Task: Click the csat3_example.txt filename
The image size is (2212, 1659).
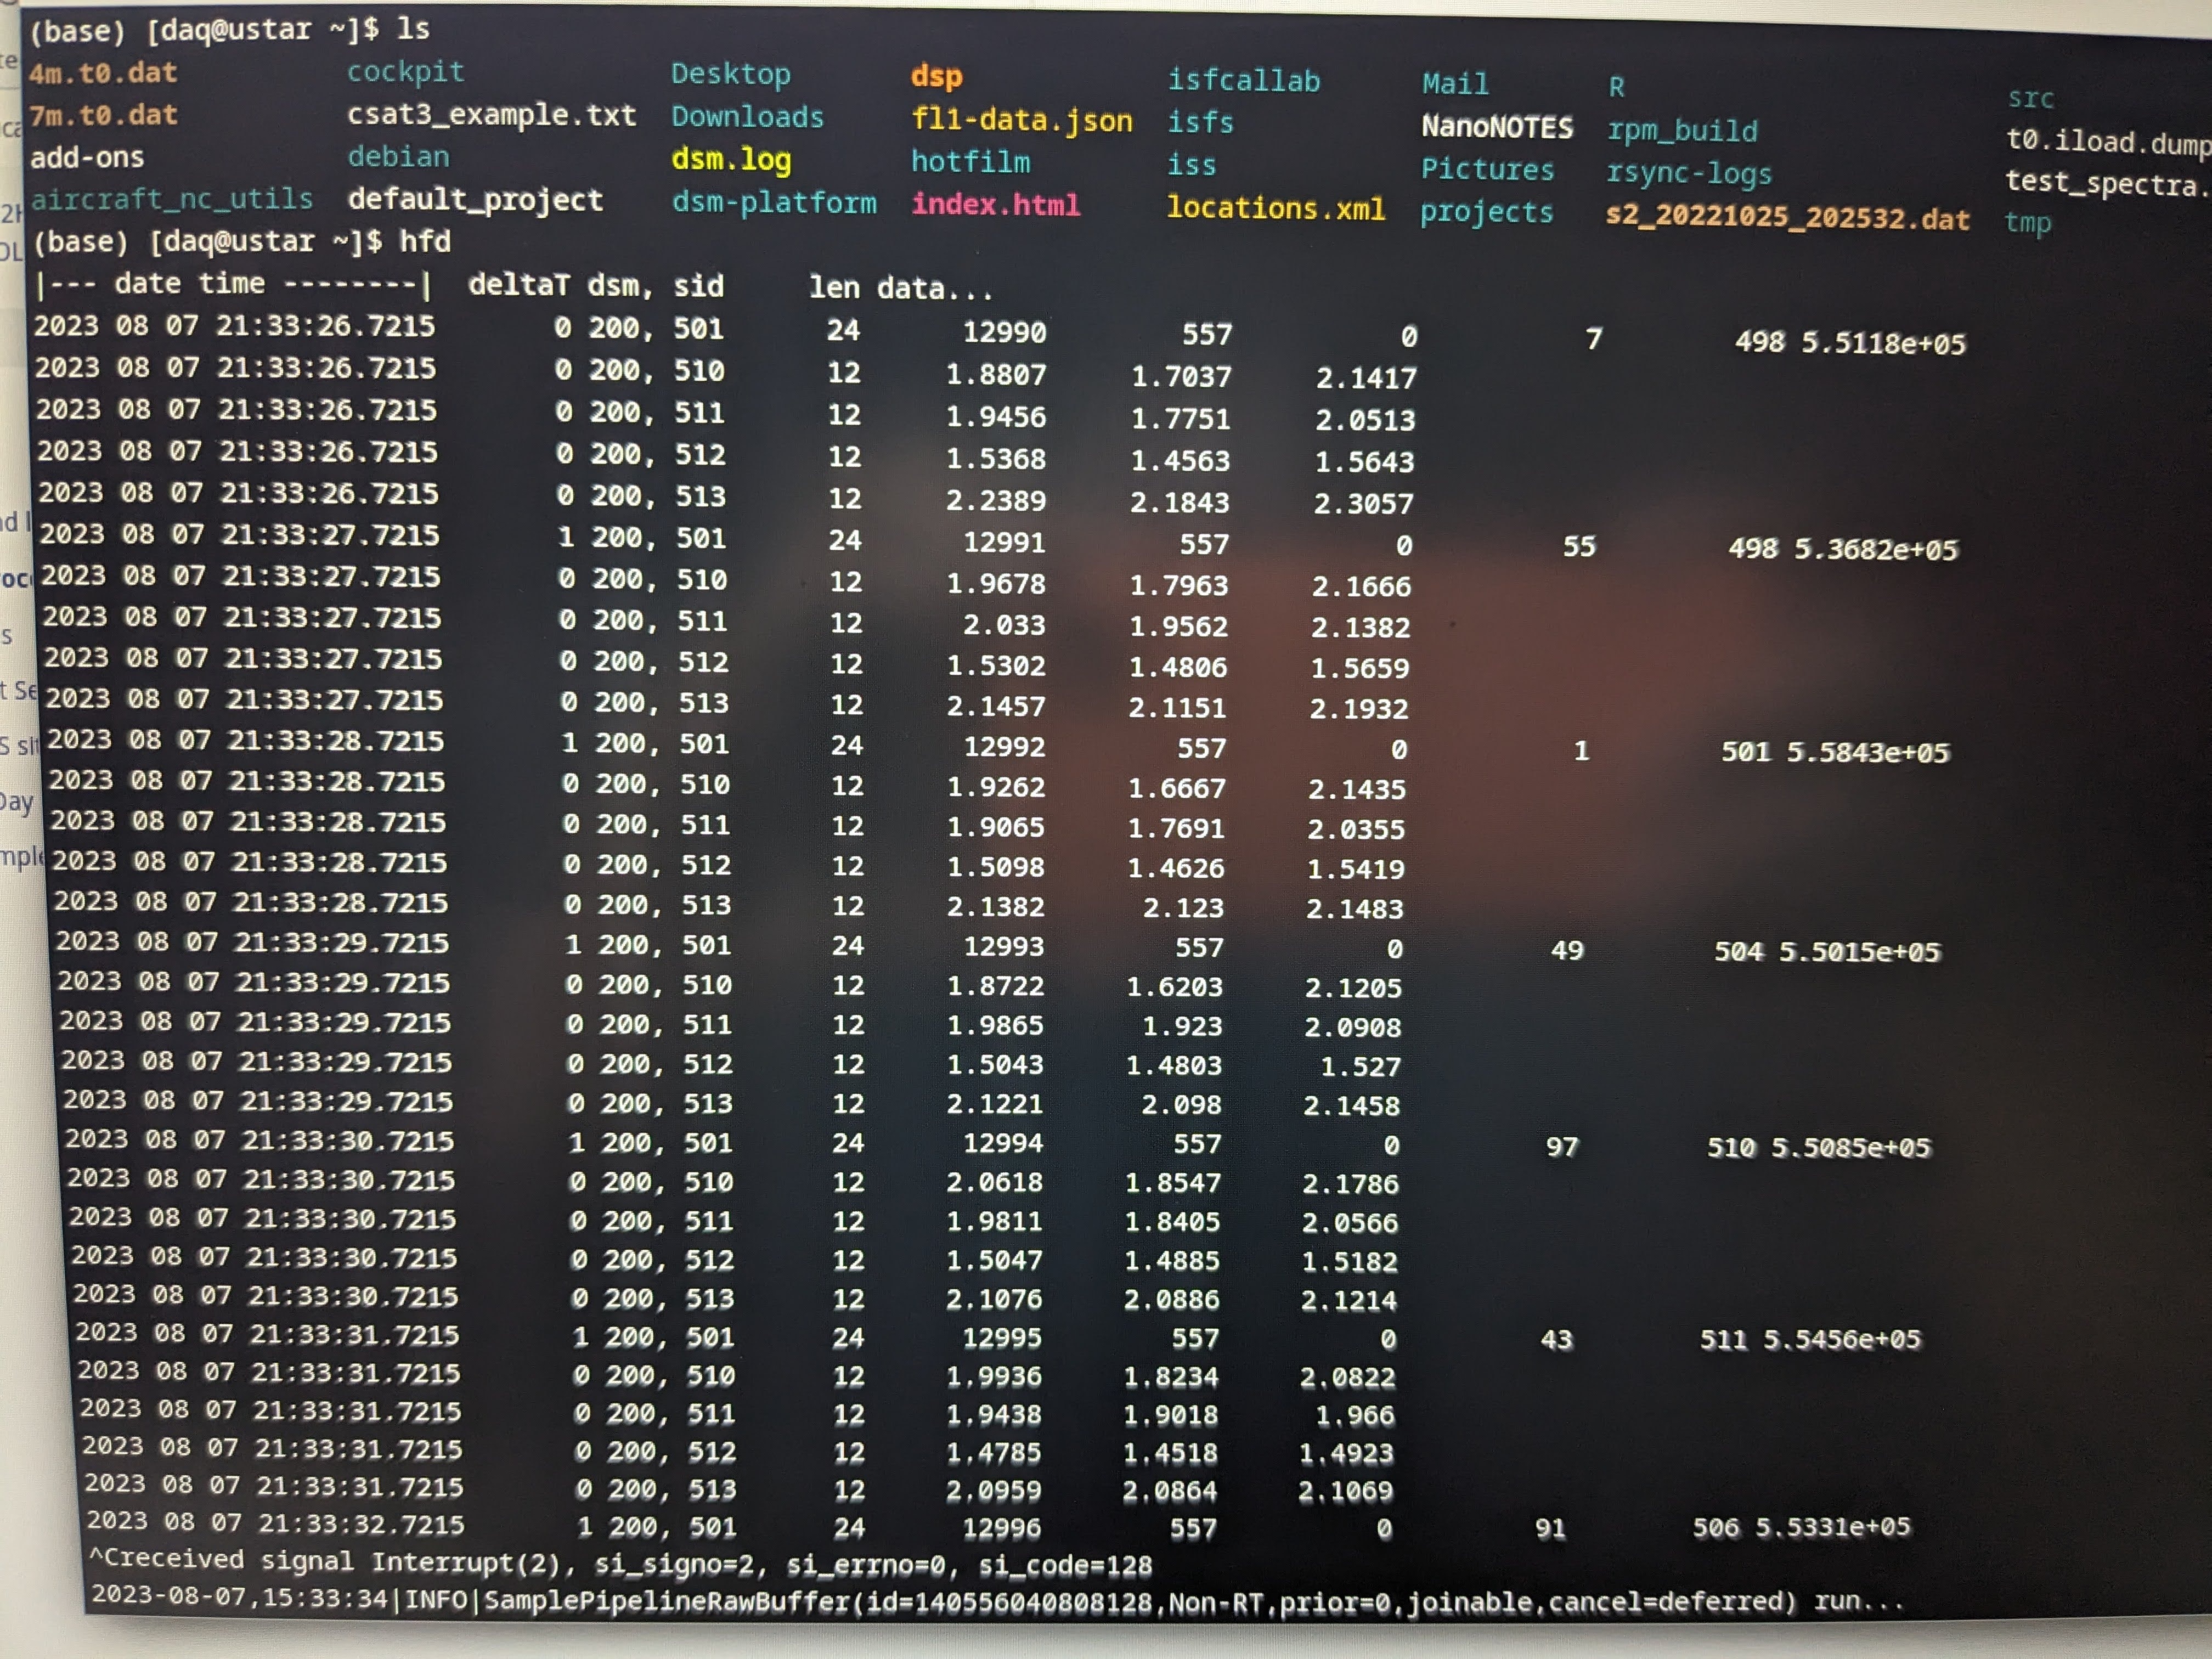Action: click(491, 115)
